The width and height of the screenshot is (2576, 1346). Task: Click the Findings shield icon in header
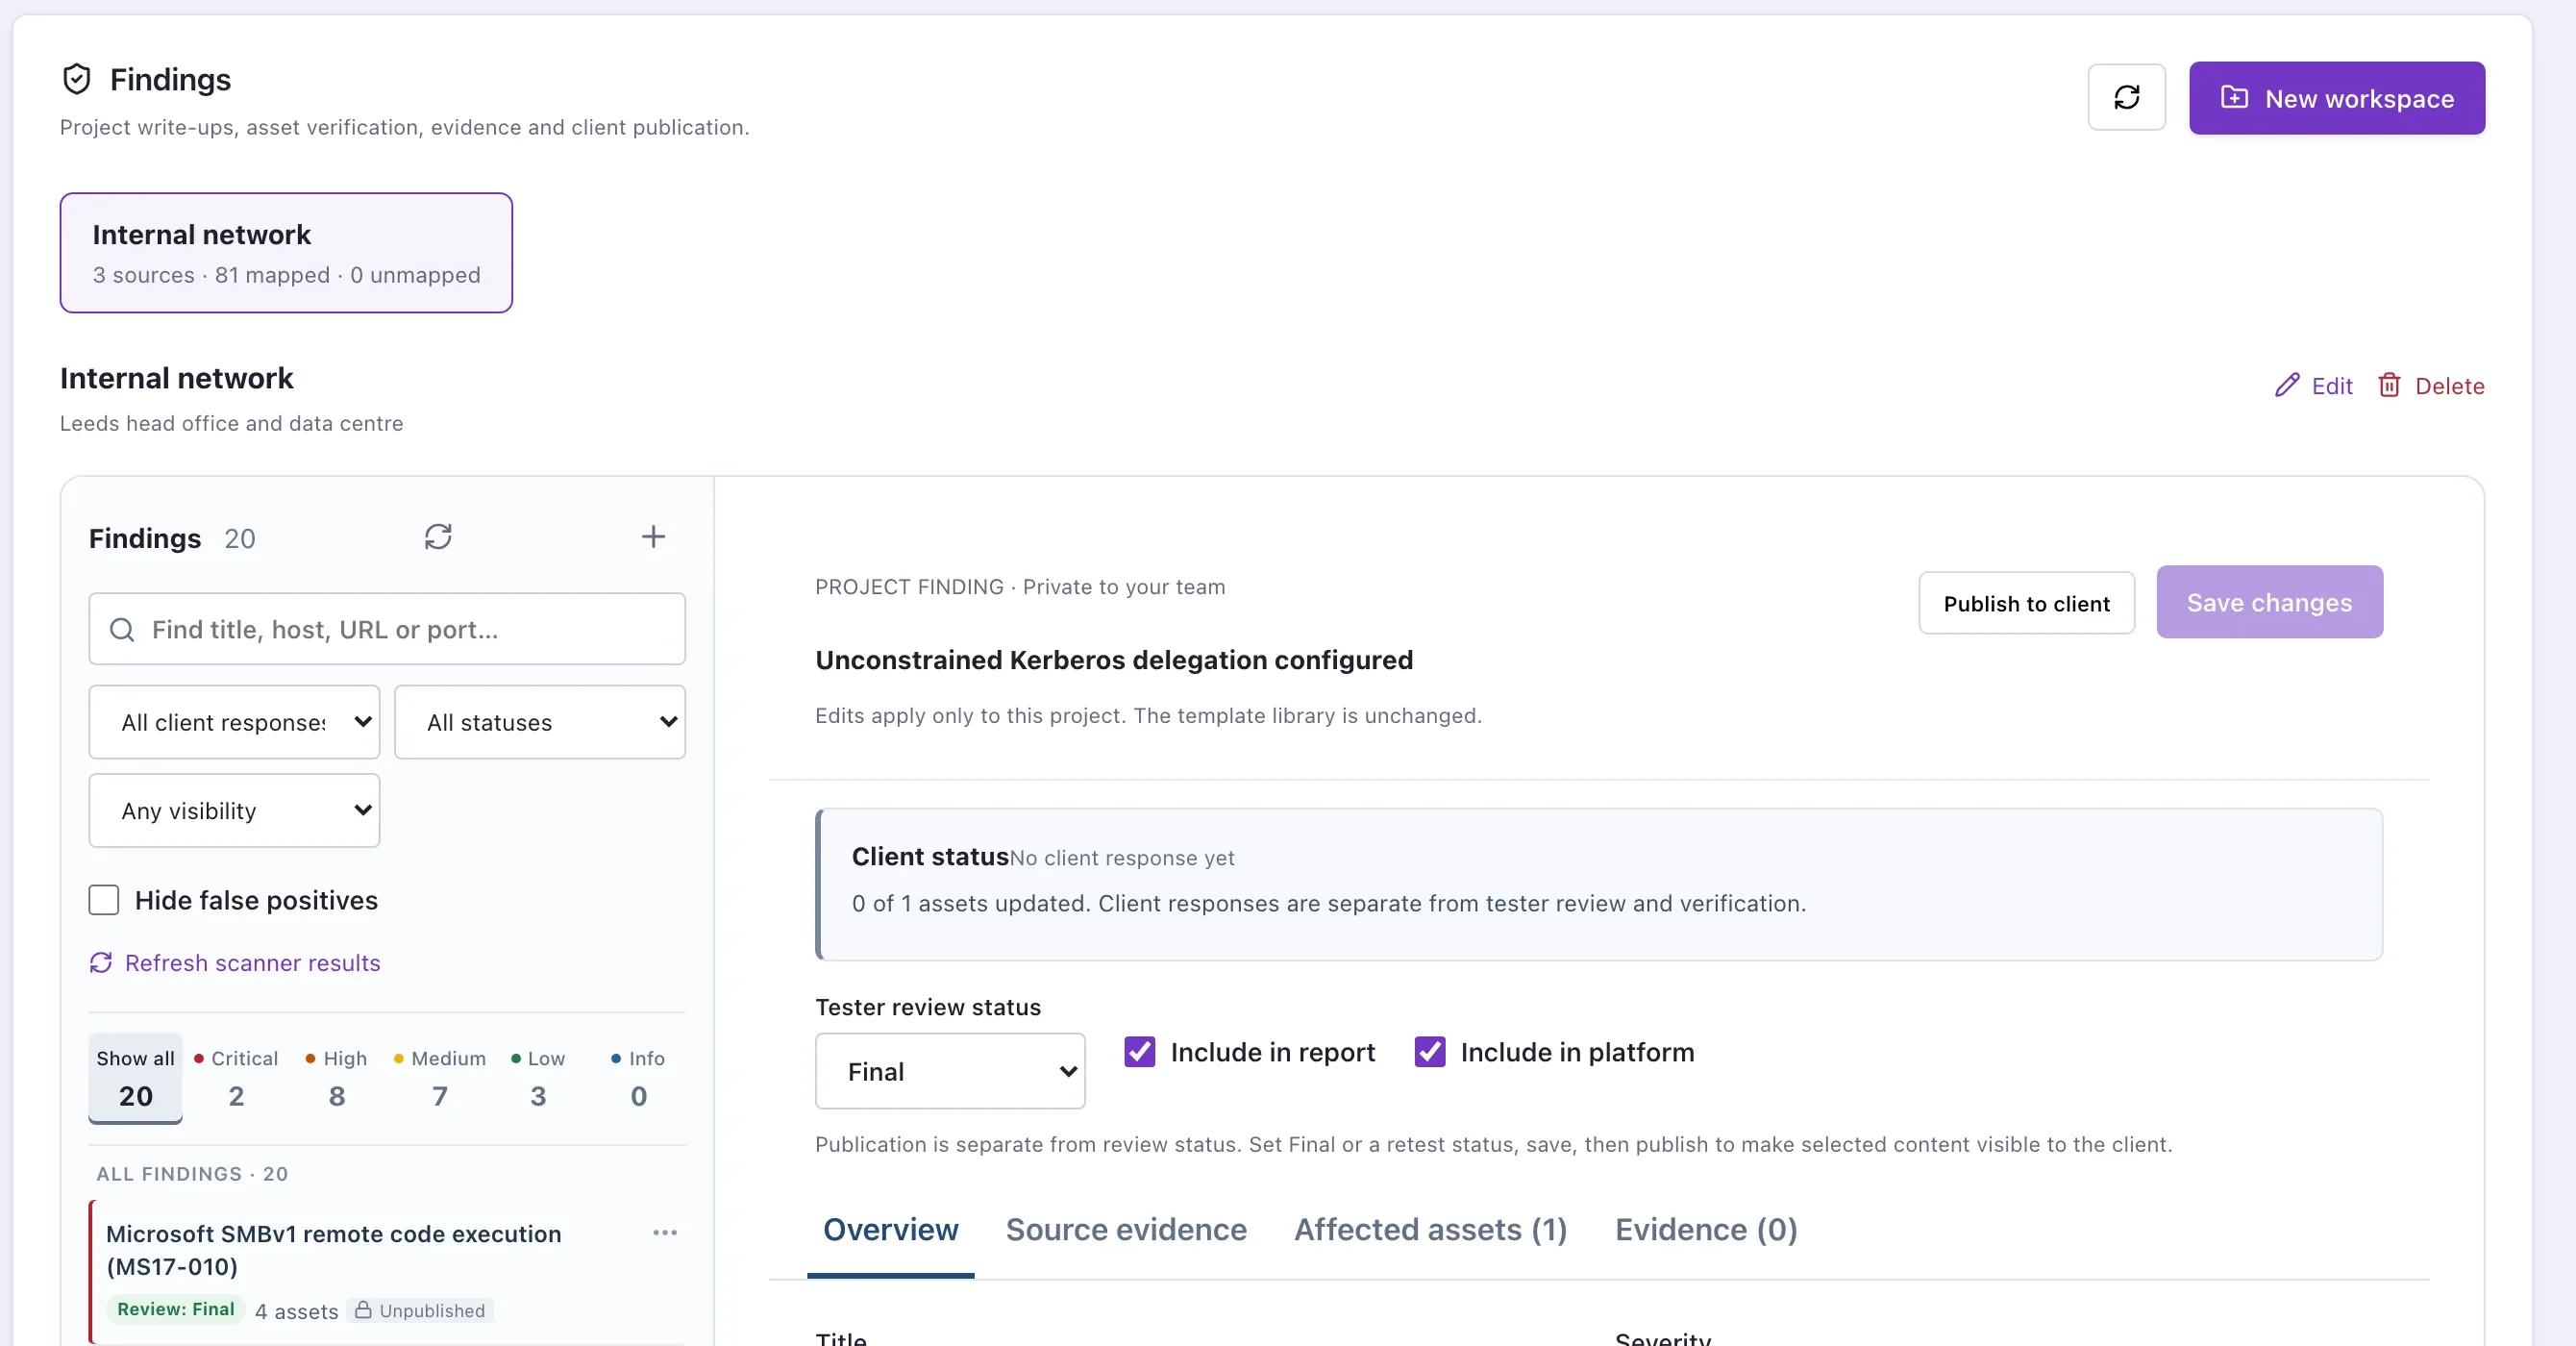76,79
